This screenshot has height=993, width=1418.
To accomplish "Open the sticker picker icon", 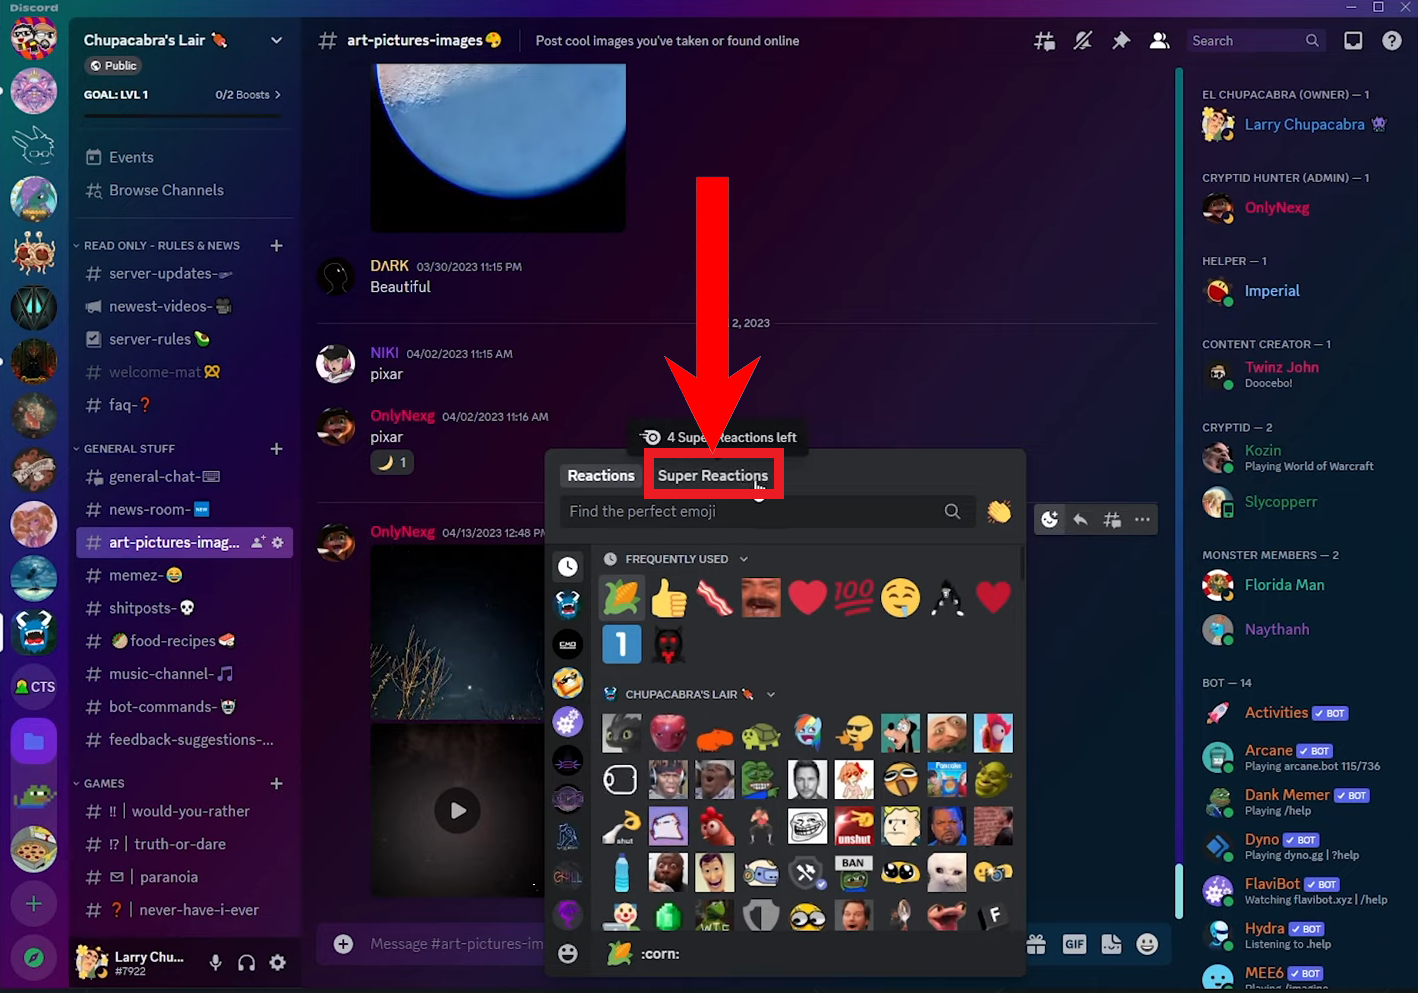I will coord(1111,944).
